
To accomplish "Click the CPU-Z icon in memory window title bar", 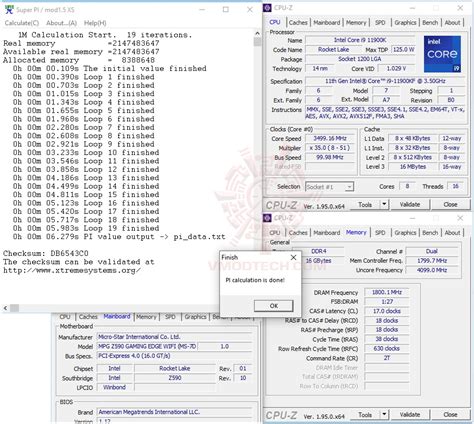I will (267, 218).
